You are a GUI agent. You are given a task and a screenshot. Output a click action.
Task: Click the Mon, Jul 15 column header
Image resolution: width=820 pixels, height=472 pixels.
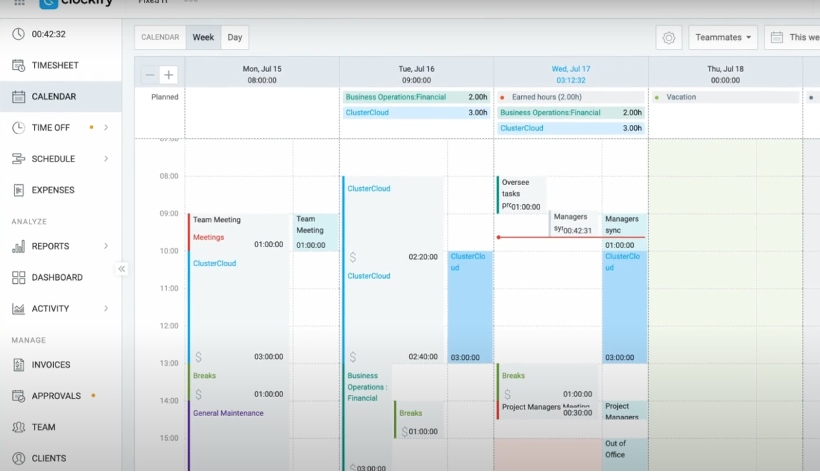pyautogui.click(x=261, y=74)
